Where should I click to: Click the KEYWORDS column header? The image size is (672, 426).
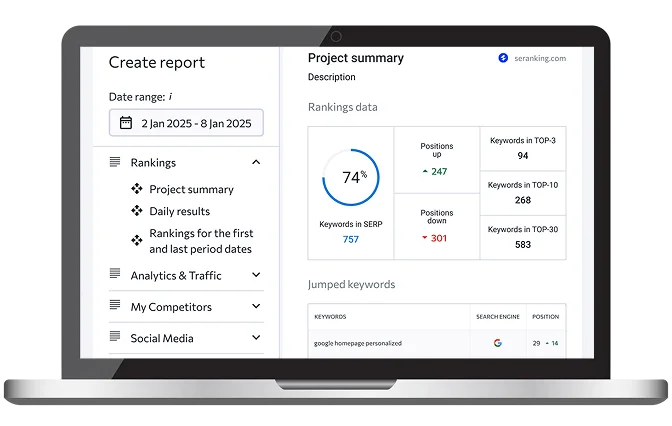[330, 317]
